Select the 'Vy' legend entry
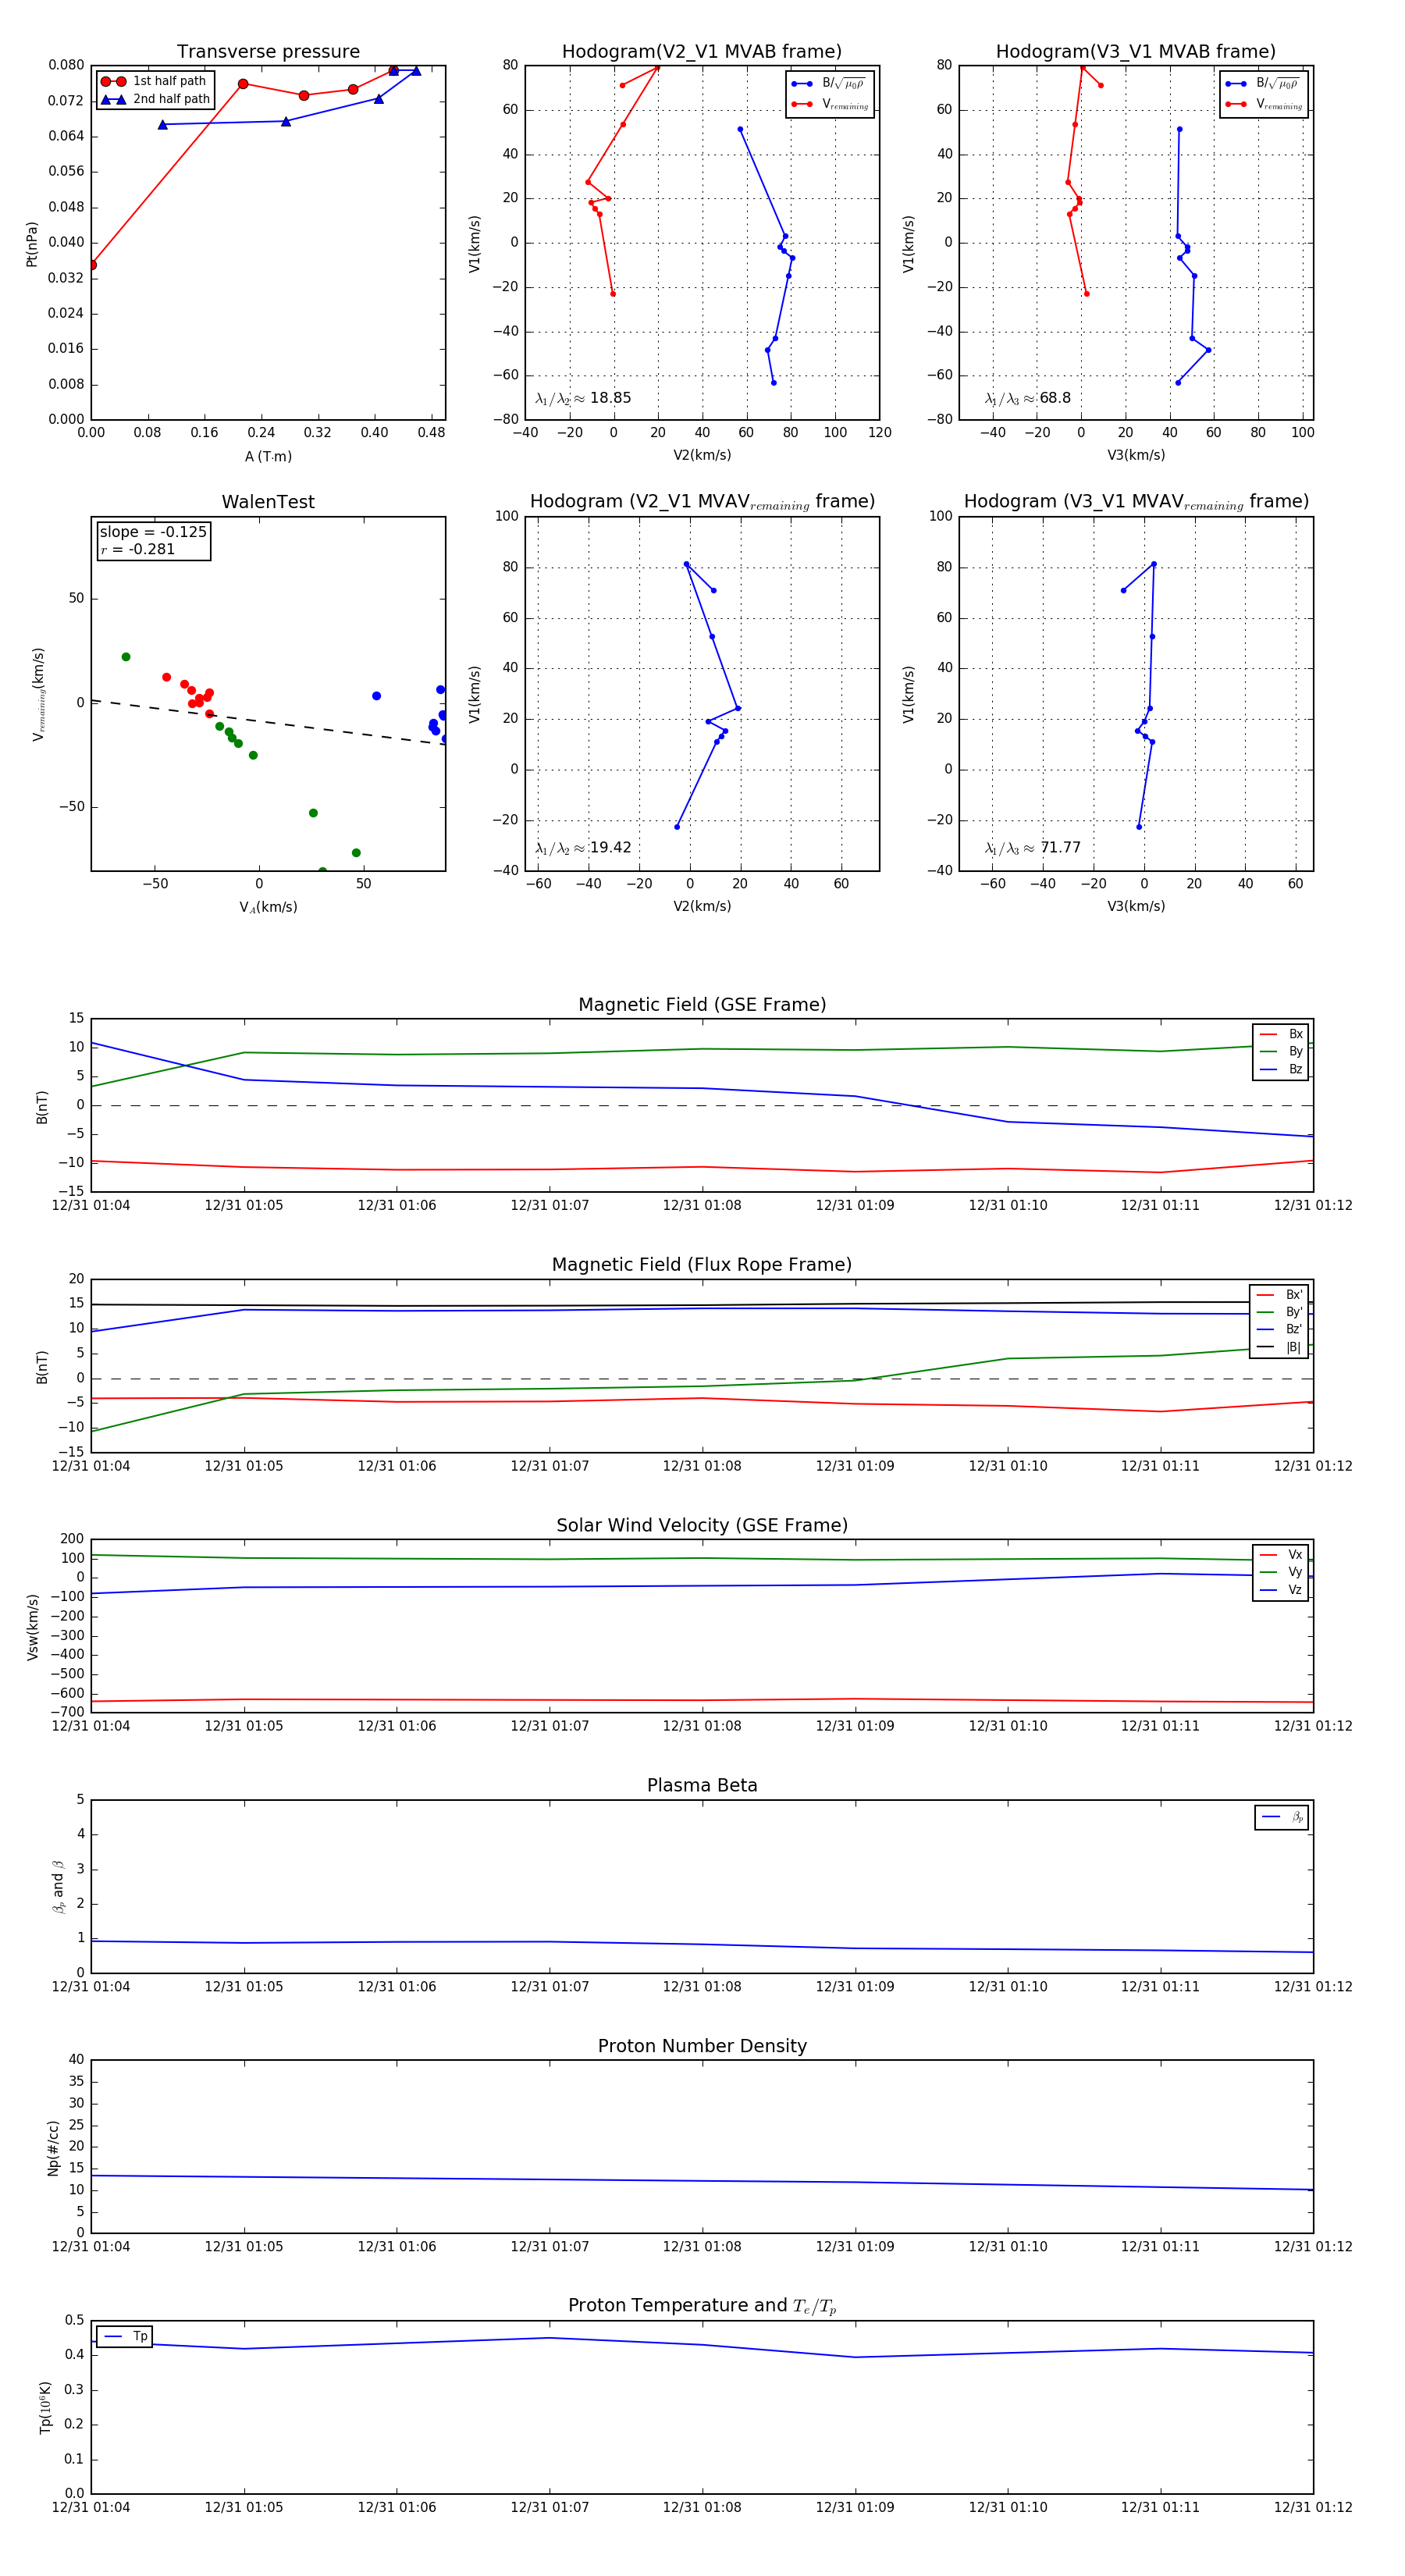This screenshot has width=1405, height=2576. click(1281, 1572)
